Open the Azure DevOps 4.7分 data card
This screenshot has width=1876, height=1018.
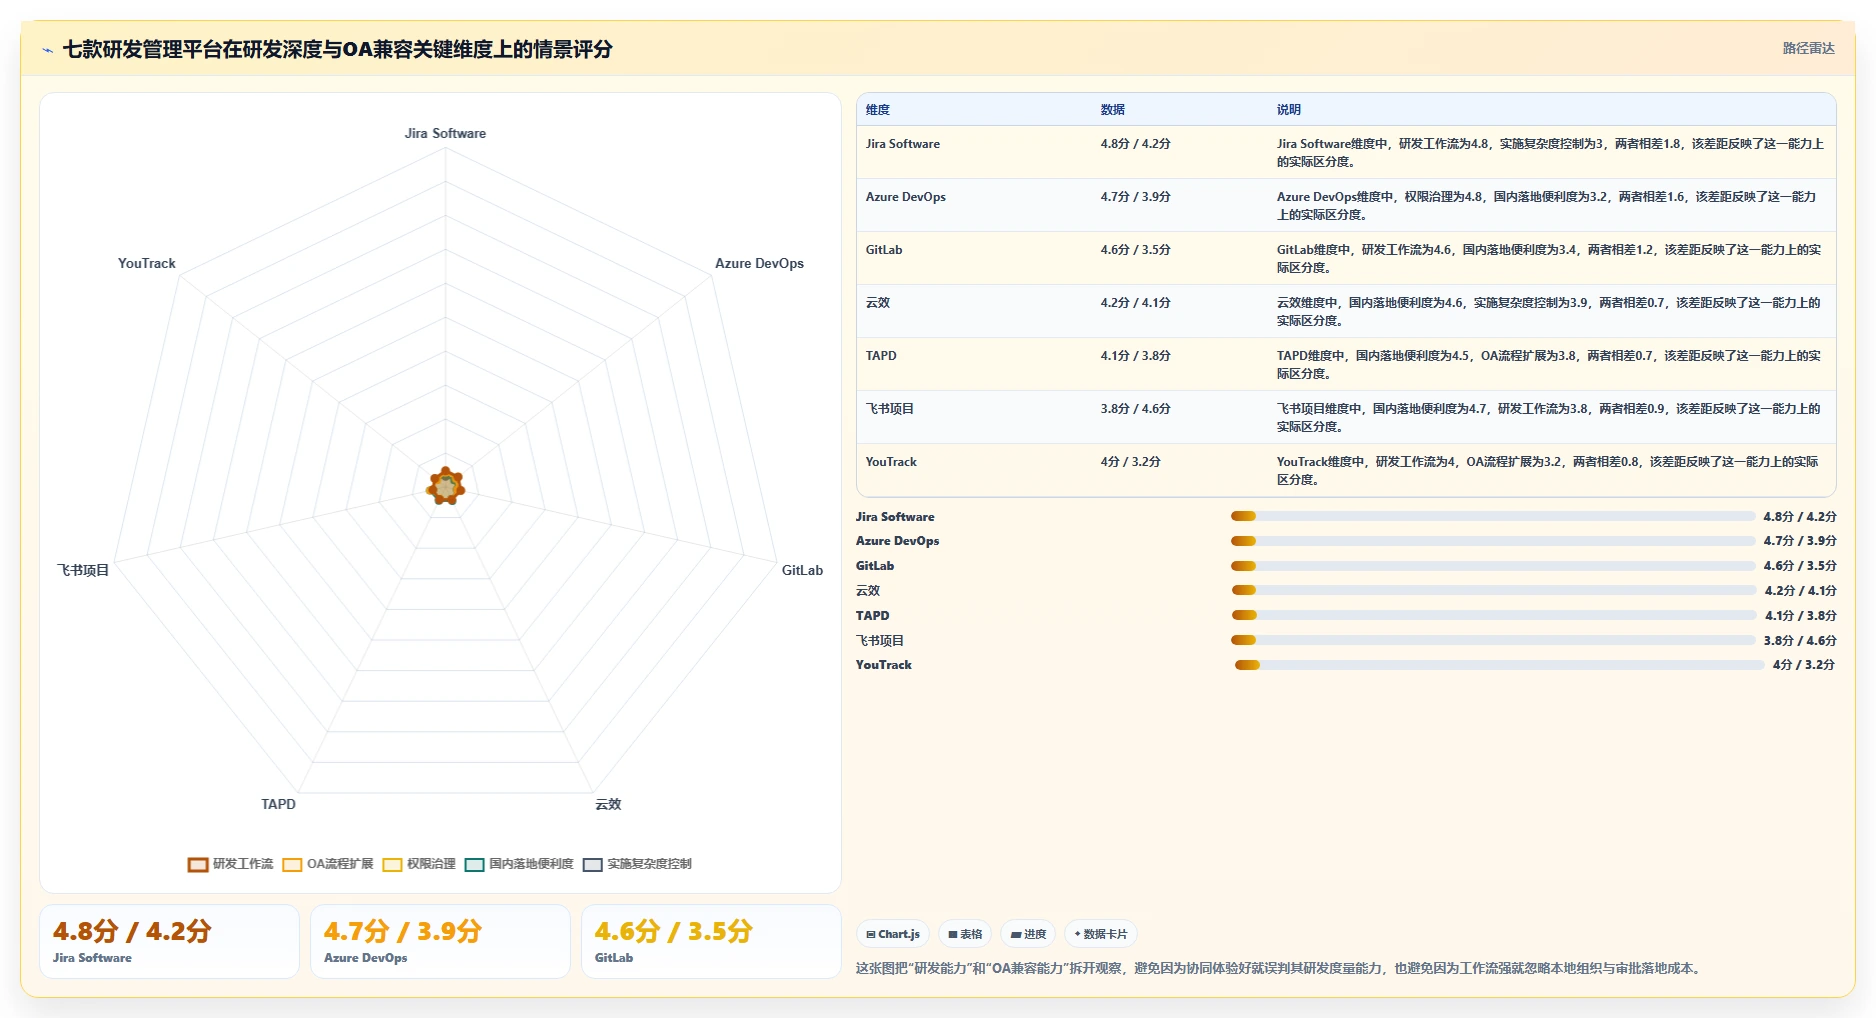[440, 942]
